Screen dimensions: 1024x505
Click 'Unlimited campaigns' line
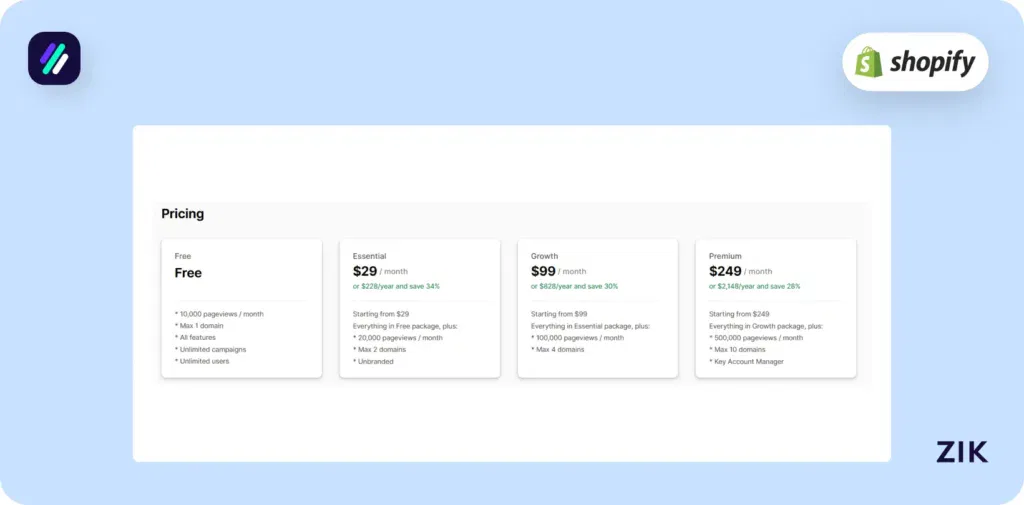click(210, 350)
